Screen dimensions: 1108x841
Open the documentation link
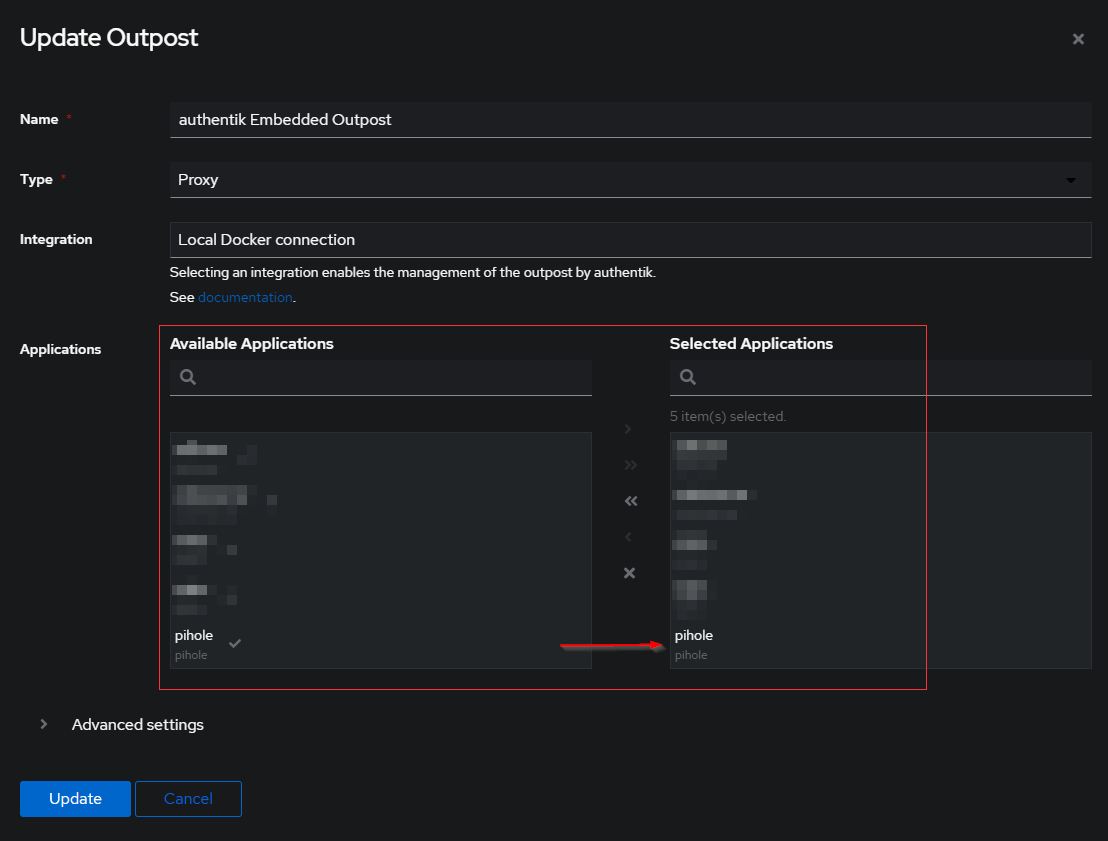(x=245, y=298)
